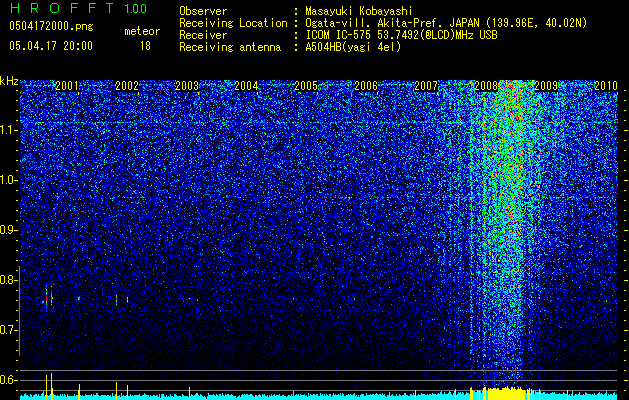Click receiver text ICOM IC-575 53.7492 MHz USB
This screenshot has width=629, height=400.
(x=401, y=35)
